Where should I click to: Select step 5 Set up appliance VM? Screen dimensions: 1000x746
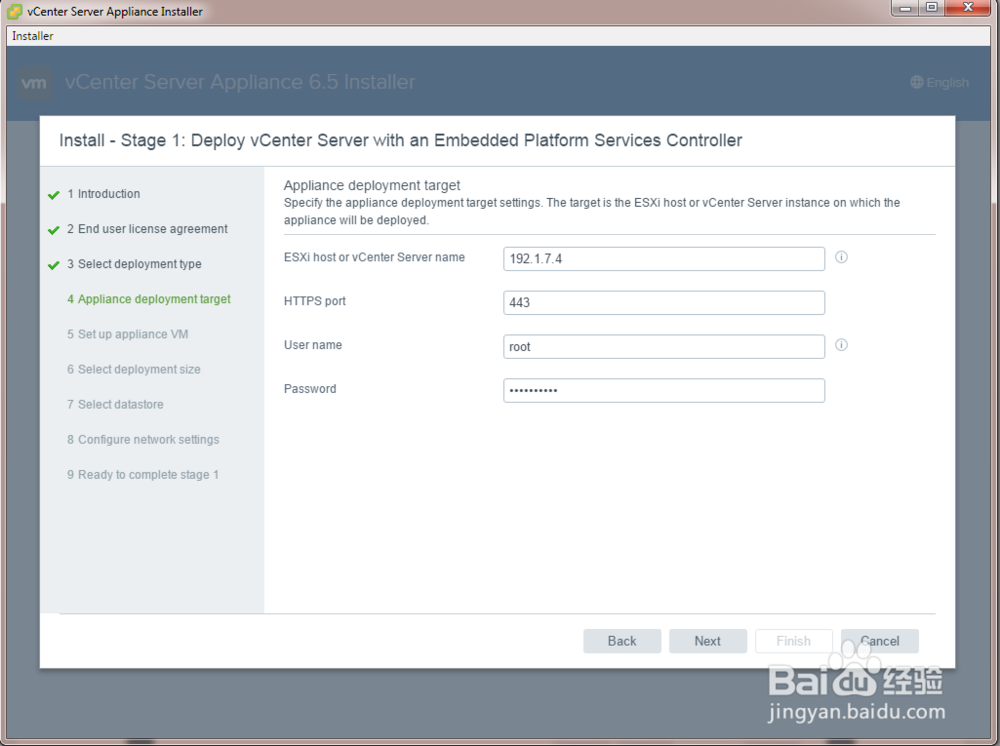point(128,334)
